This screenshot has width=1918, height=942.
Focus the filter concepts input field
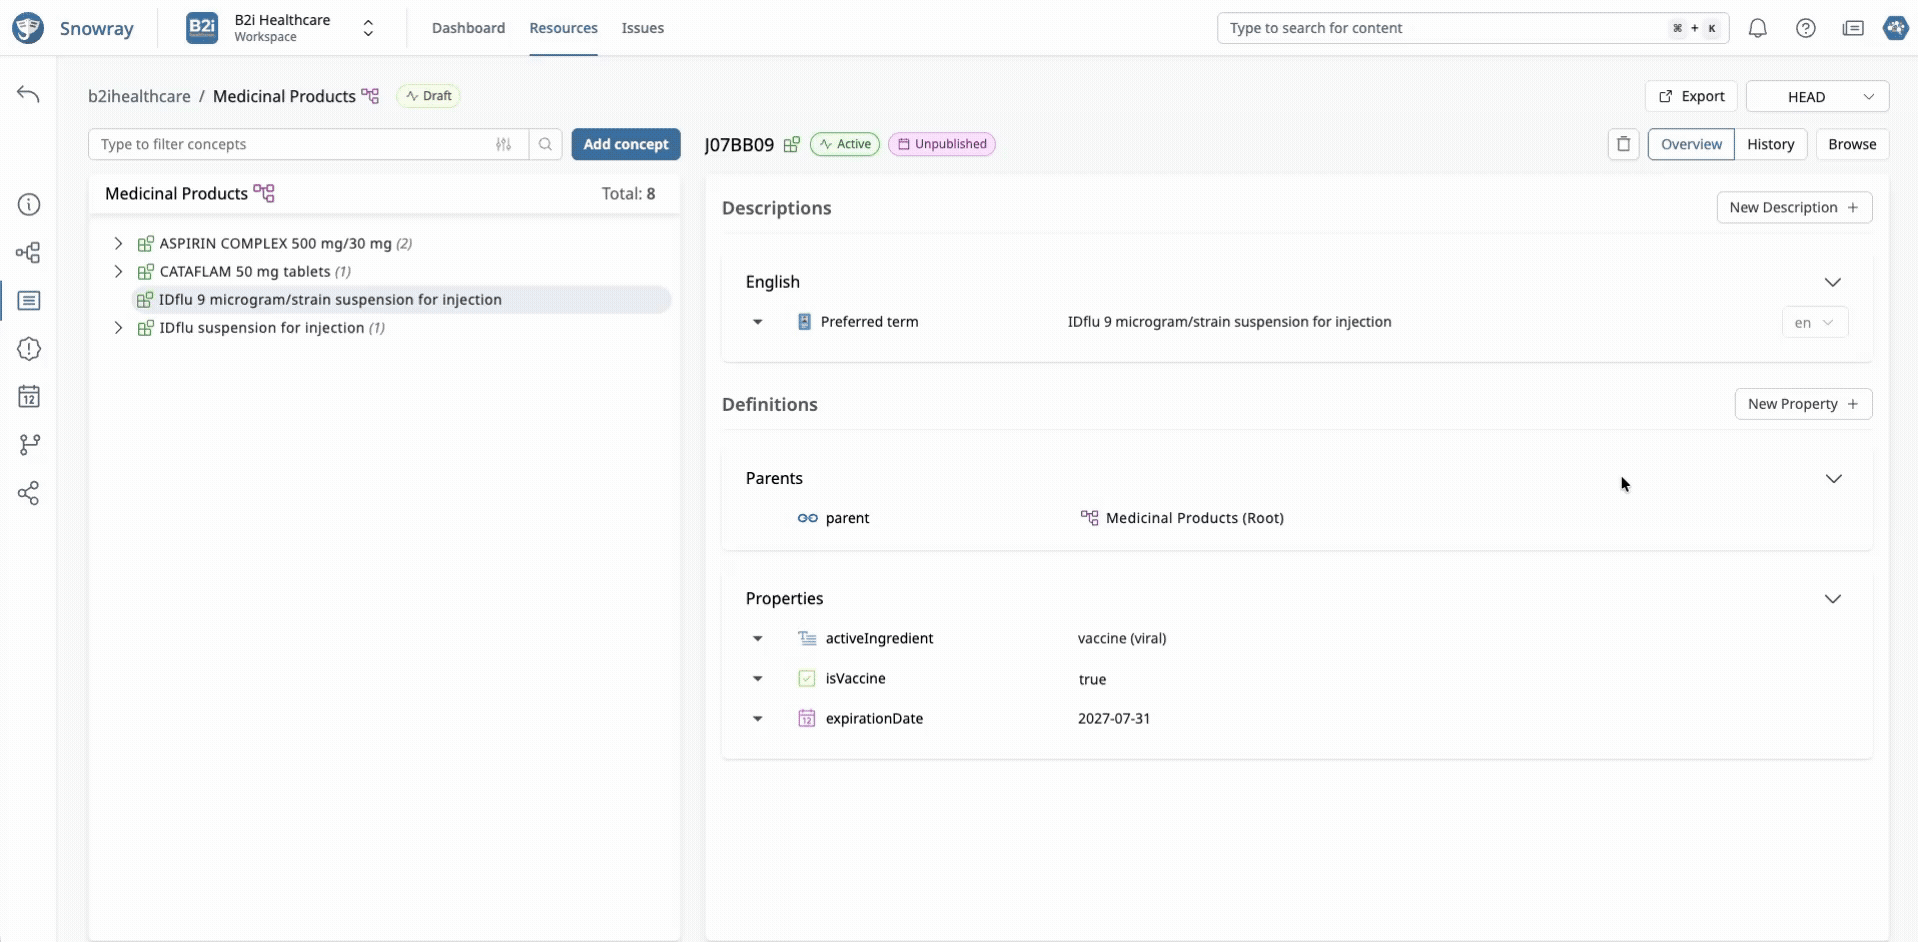click(x=294, y=144)
